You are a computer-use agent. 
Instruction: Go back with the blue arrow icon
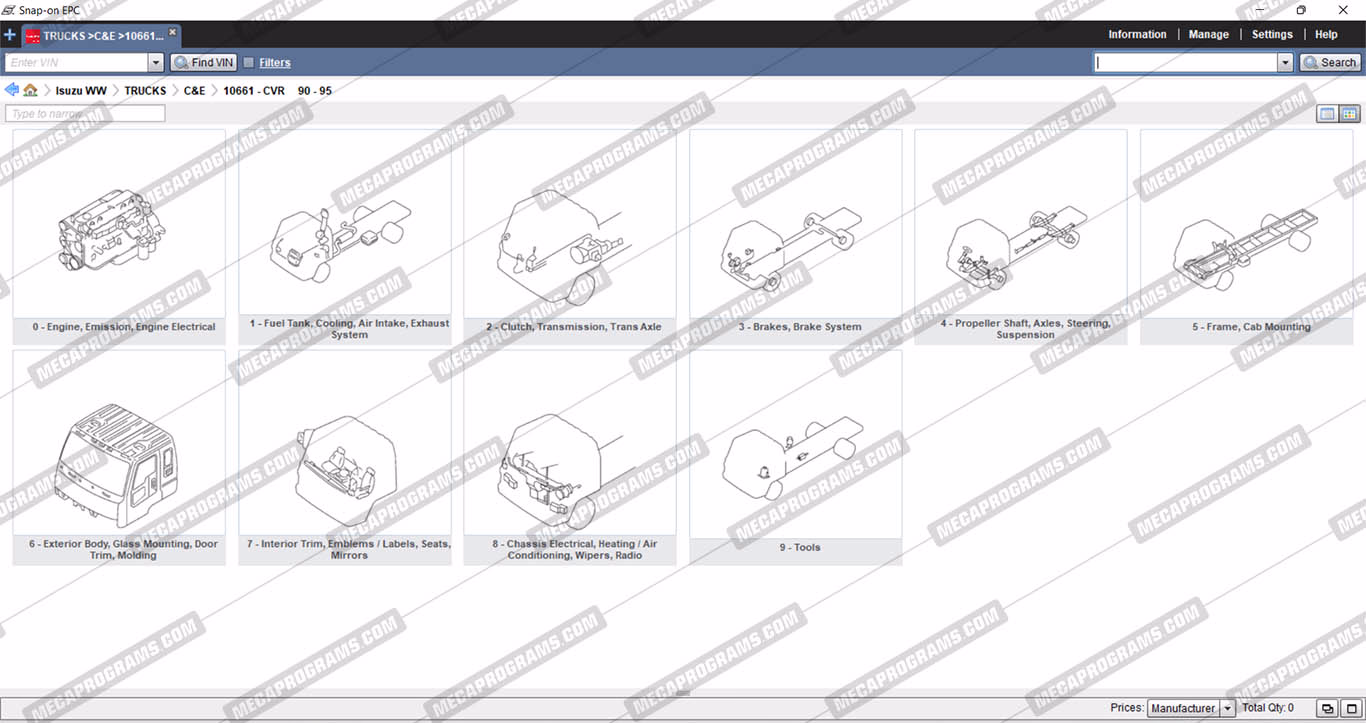click(12, 90)
